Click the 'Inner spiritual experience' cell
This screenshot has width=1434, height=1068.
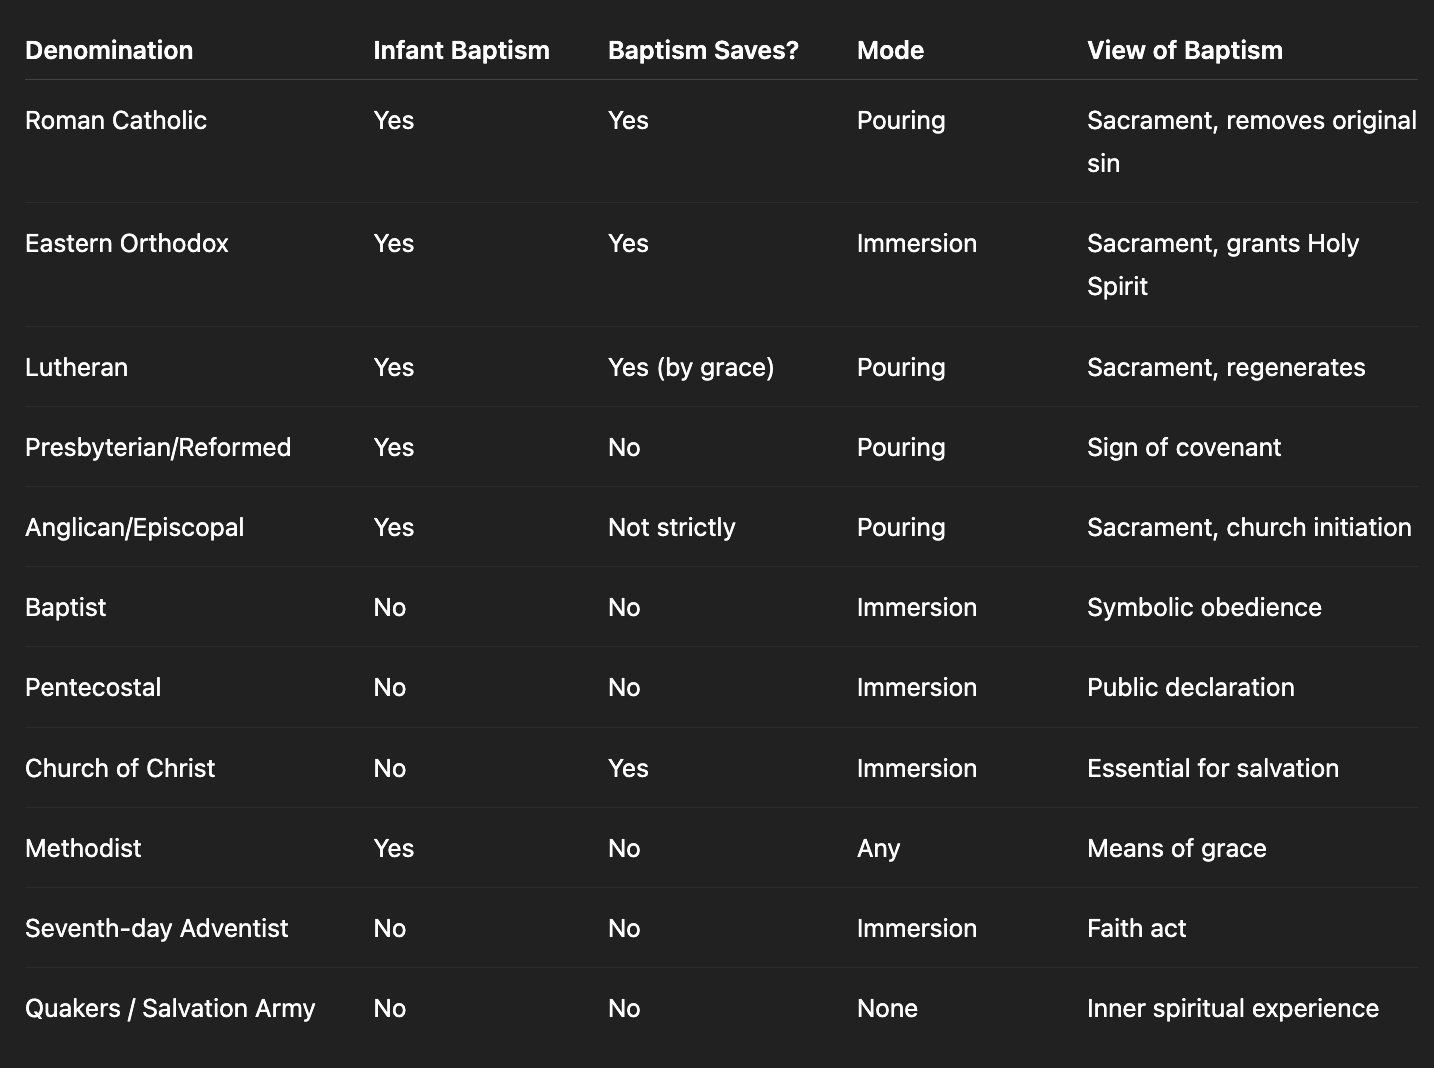click(1232, 1008)
